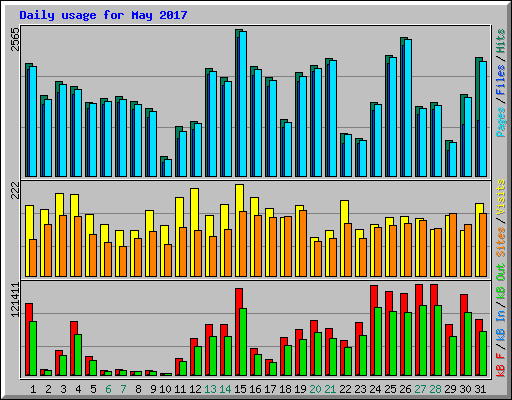
Task: Click day label "11" on the x-axis
Action: pos(180,389)
